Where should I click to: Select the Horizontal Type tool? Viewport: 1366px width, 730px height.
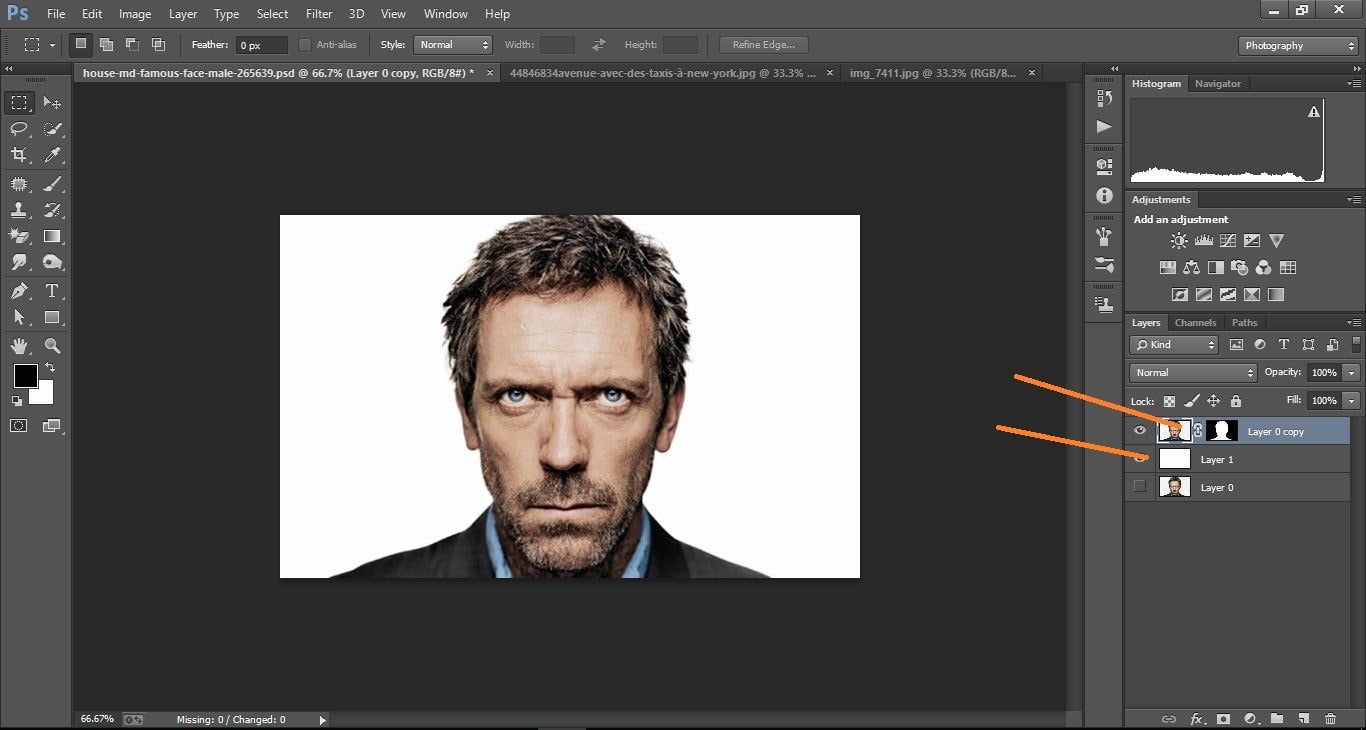(x=52, y=291)
